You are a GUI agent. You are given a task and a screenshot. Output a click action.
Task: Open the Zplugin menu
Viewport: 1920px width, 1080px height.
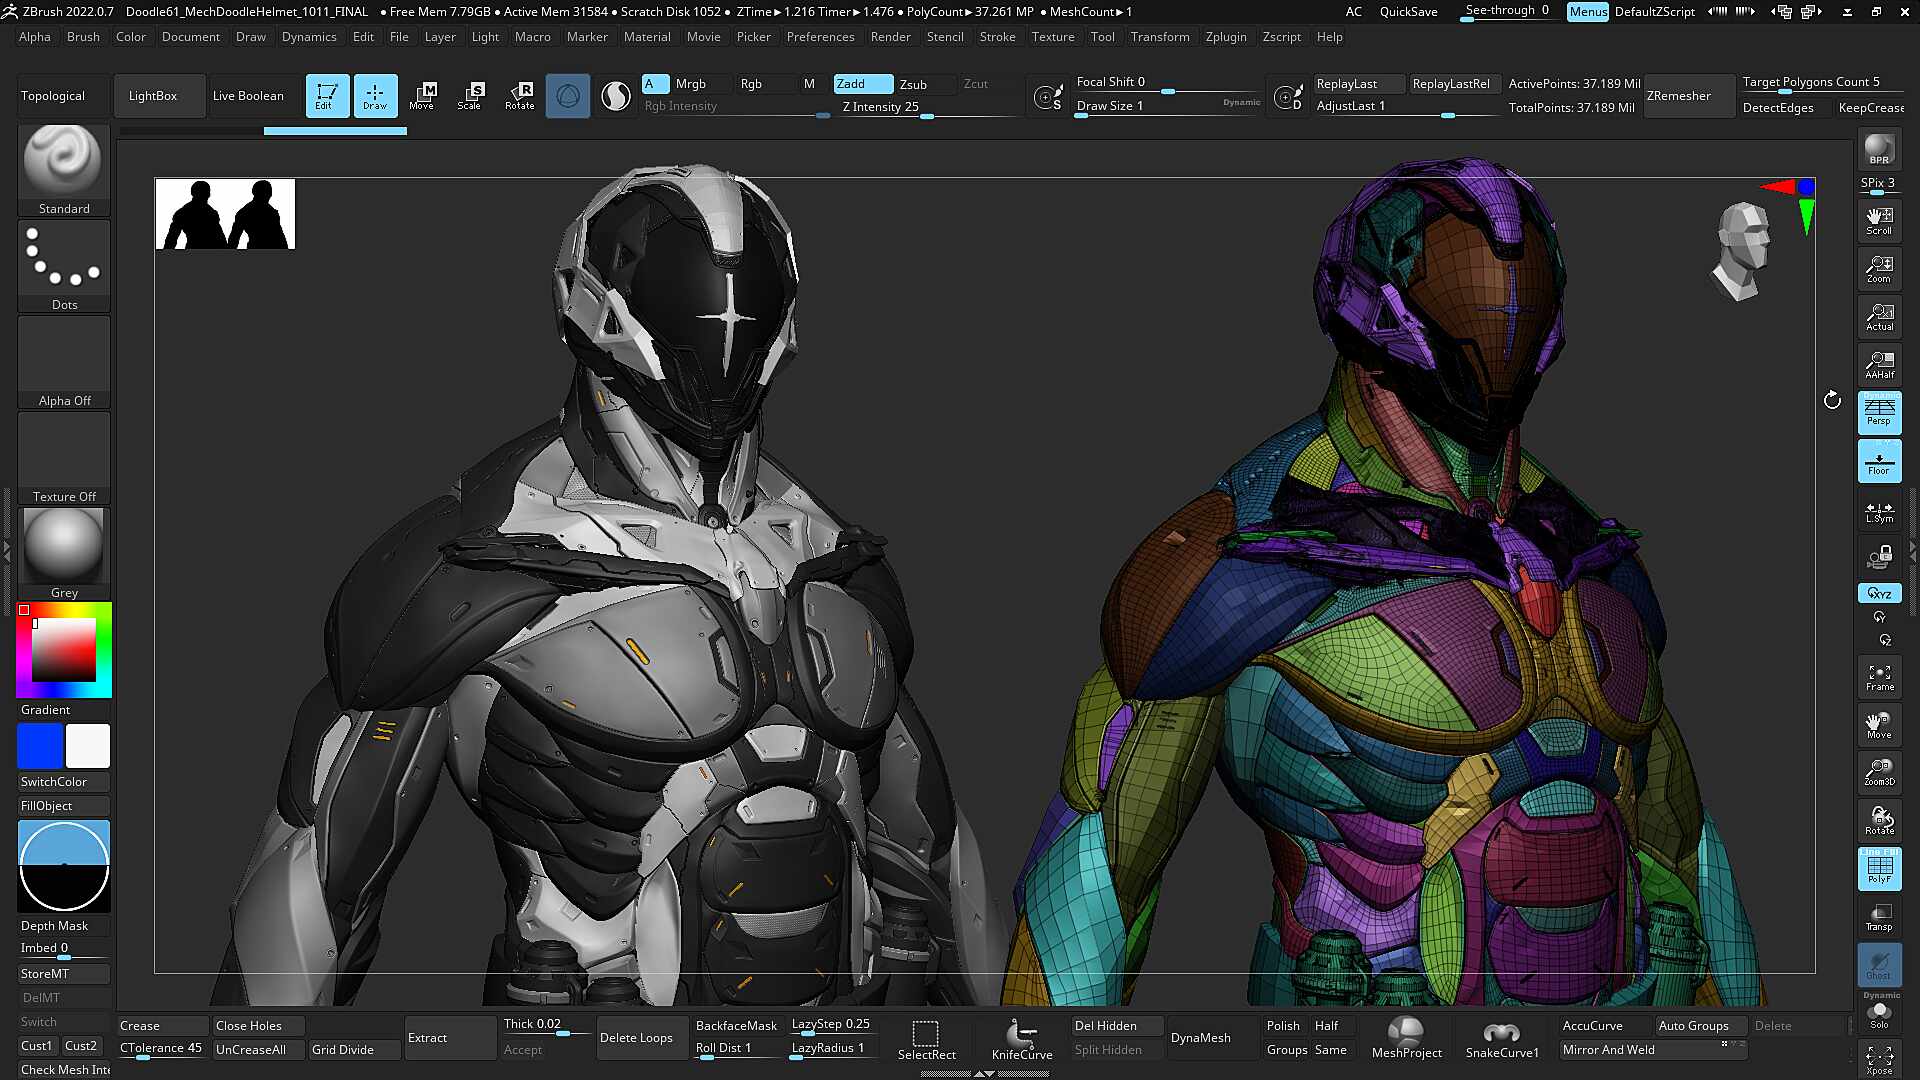pyautogui.click(x=1225, y=37)
